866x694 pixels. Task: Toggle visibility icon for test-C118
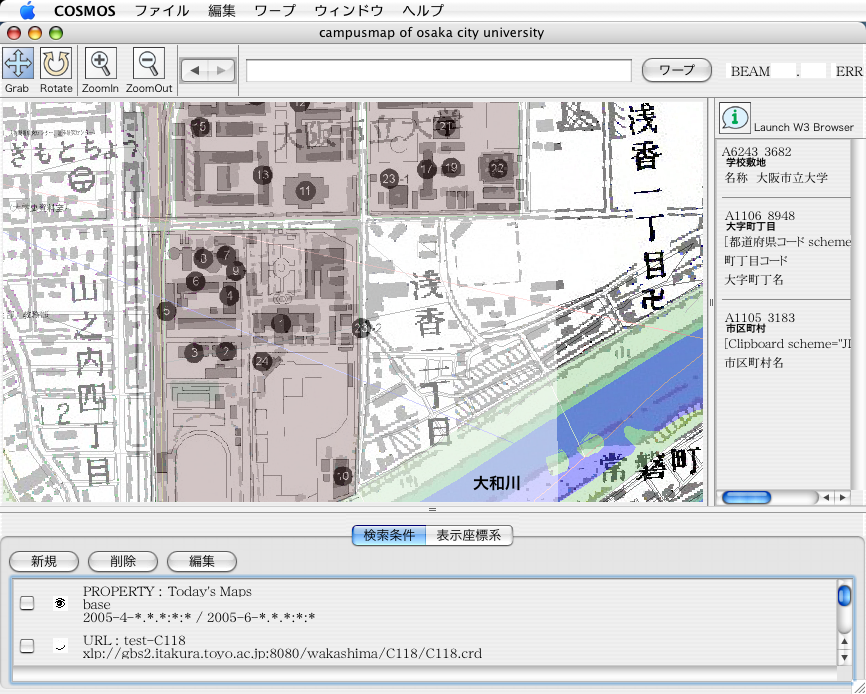point(60,646)
